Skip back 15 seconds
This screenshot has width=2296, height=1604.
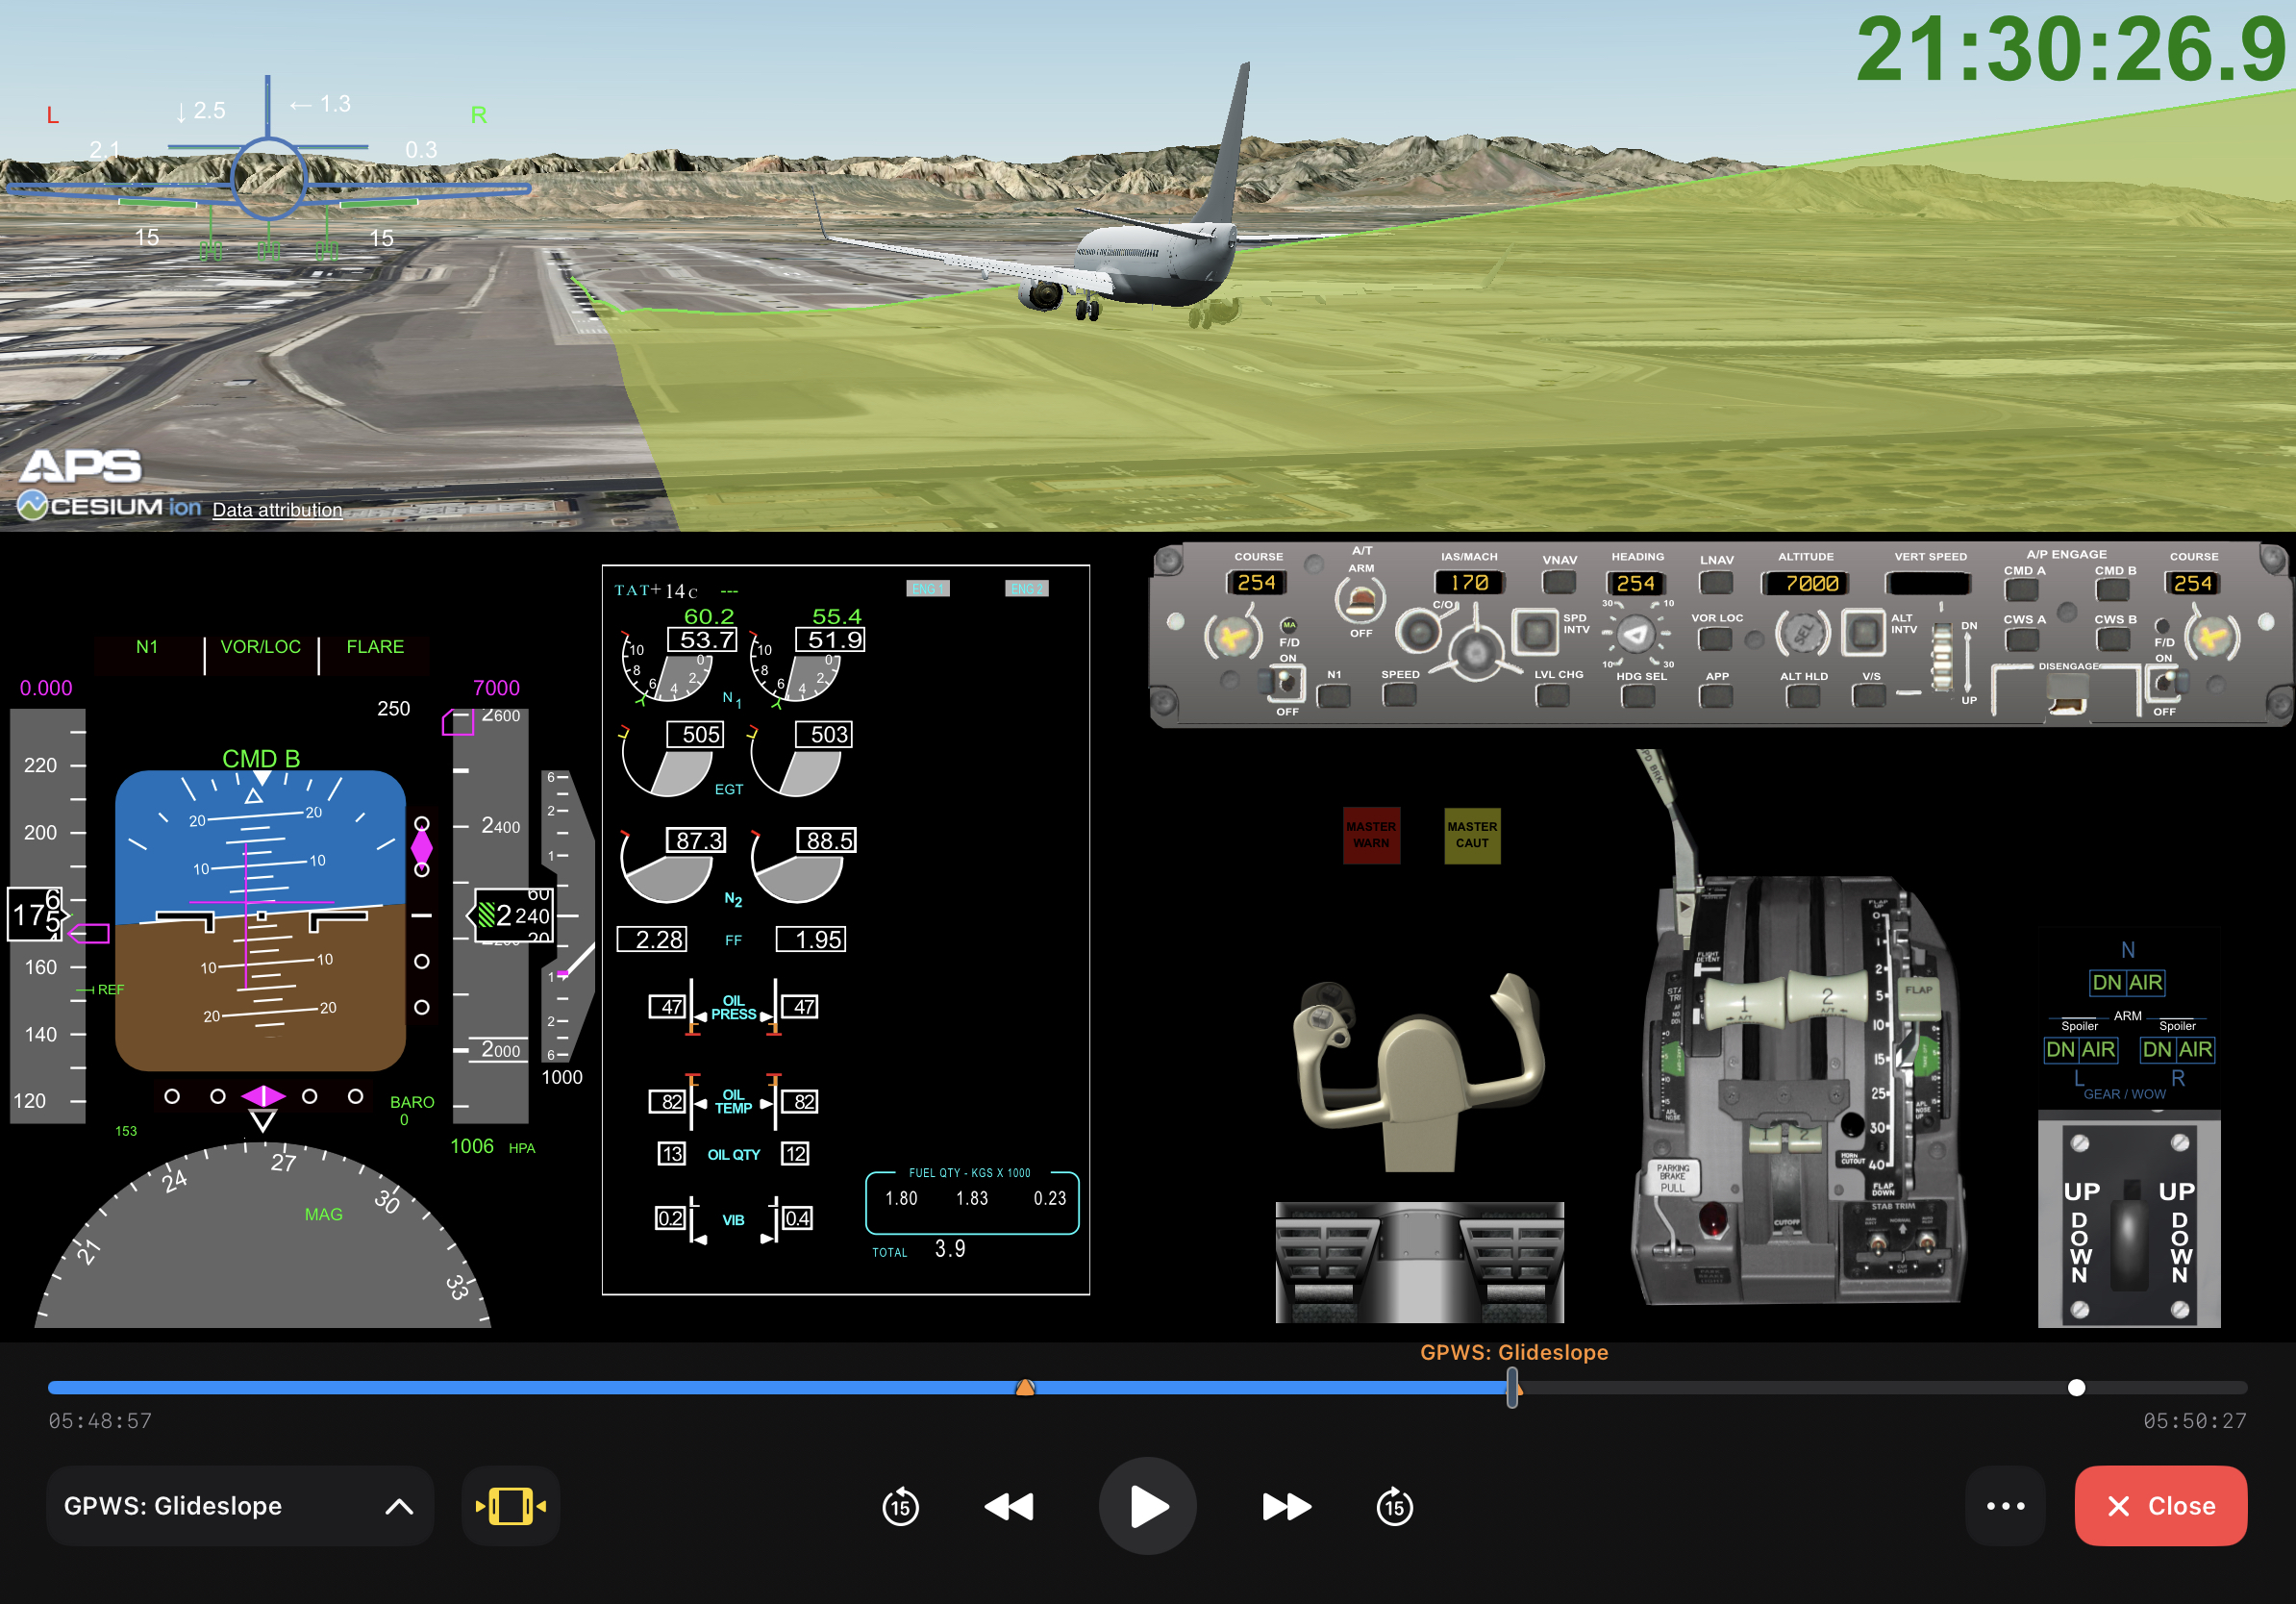900,1506
